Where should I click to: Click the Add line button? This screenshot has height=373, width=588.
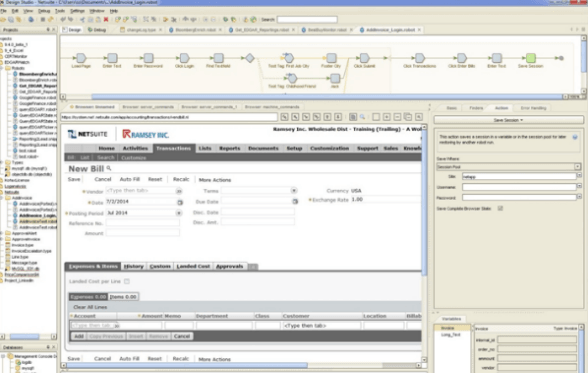coord(79,336)
